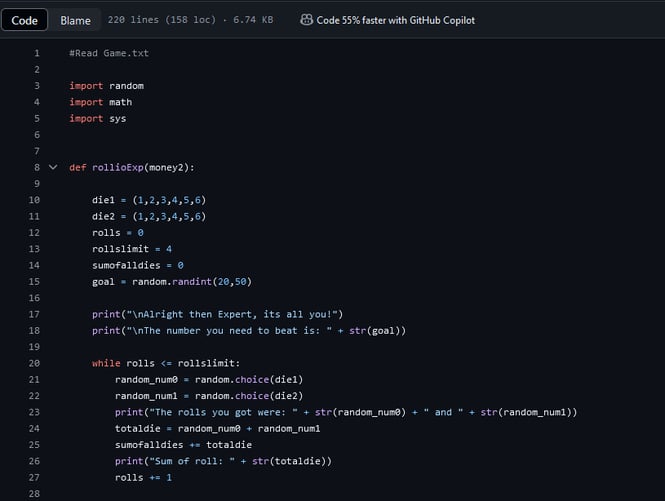Collapse the rollioExp function chevron
The image size is (665, 501).
tap(53, 167)
